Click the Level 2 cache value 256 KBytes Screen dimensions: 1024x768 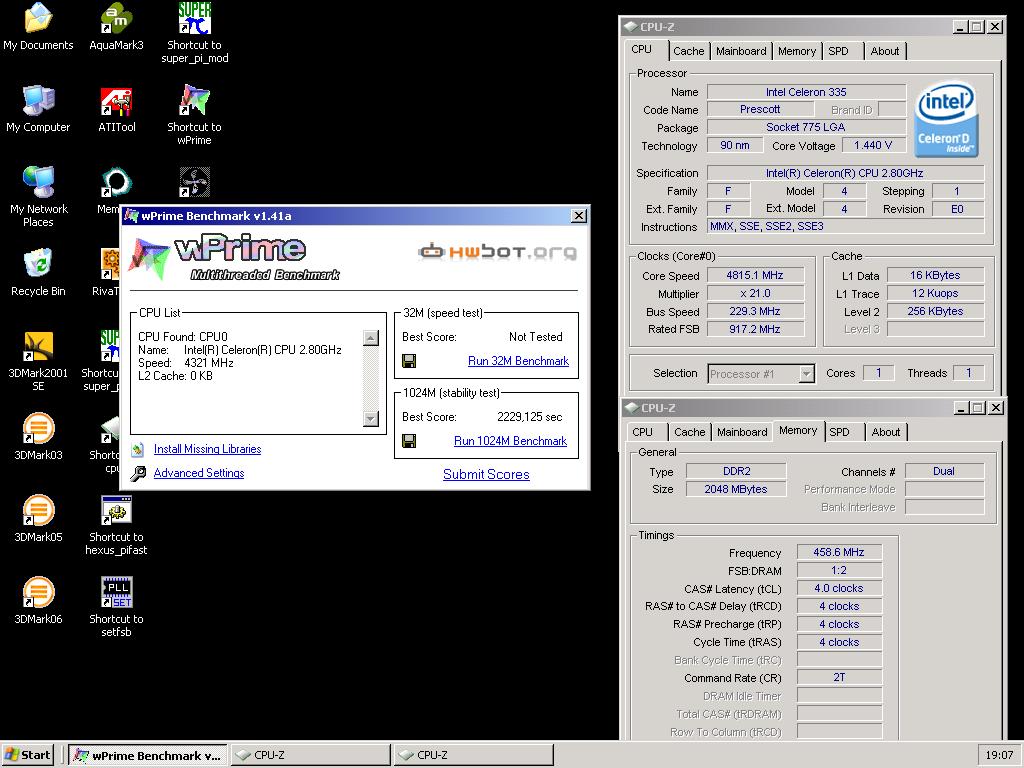(935, 312)
